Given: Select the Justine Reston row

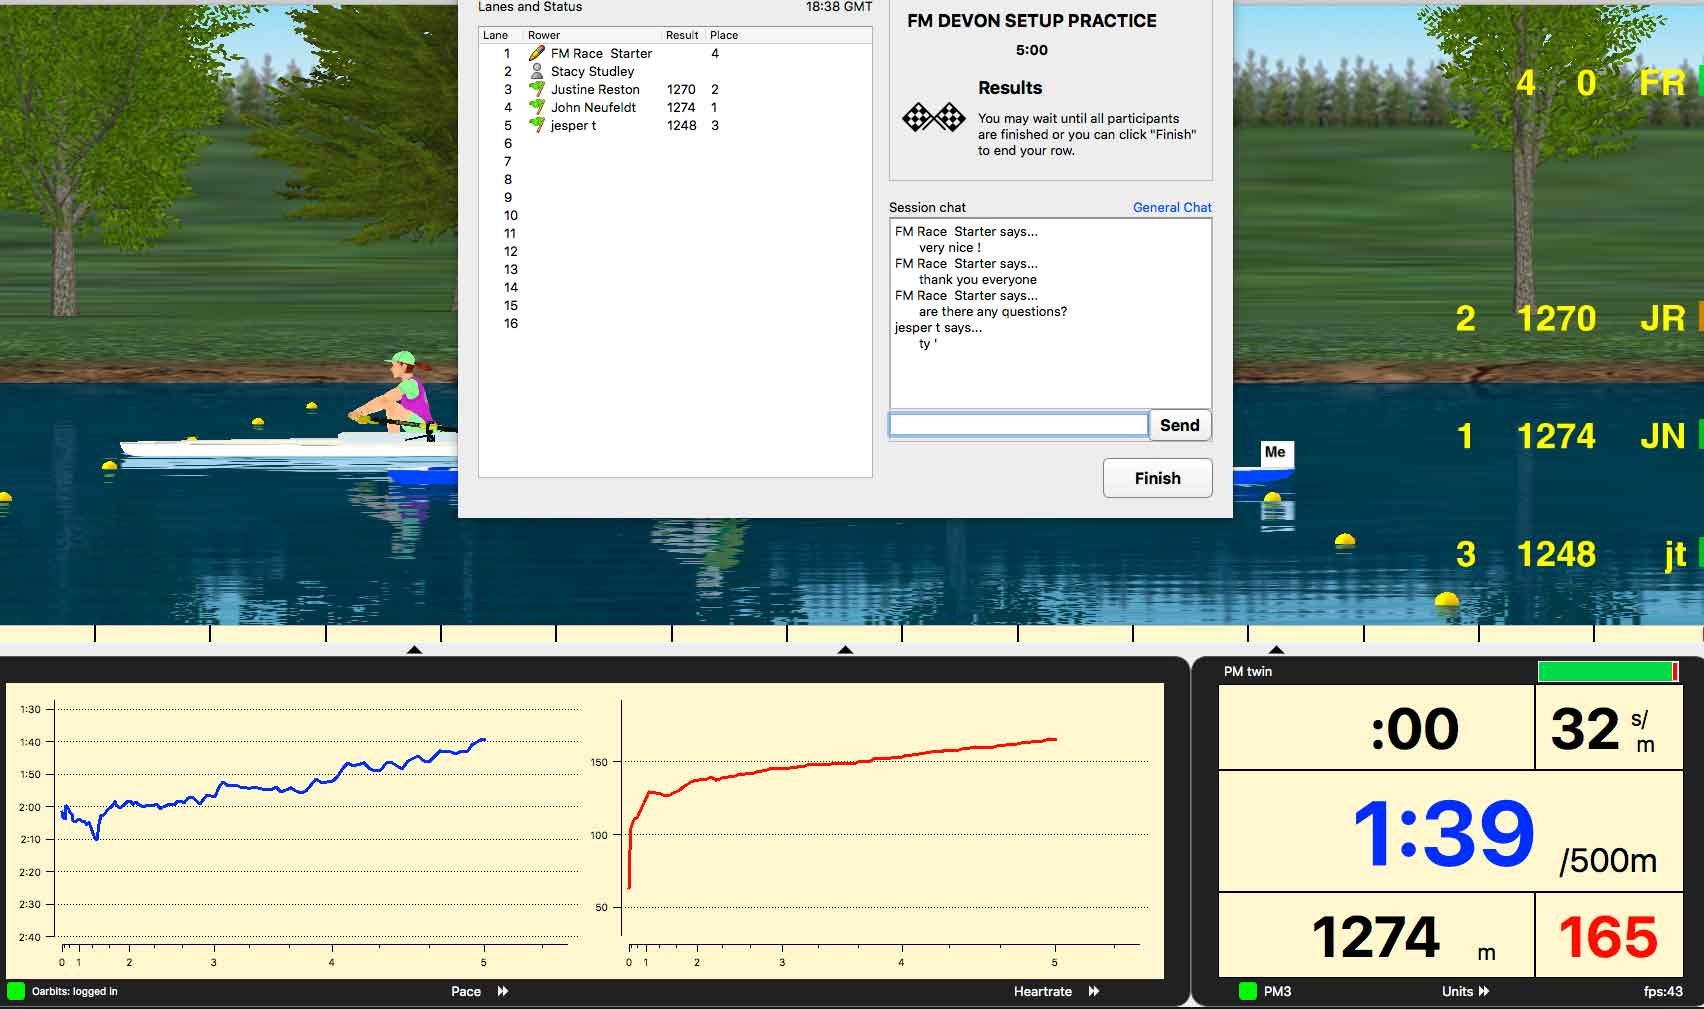Looking at the screenshot, I should click(x=675, y=89).
